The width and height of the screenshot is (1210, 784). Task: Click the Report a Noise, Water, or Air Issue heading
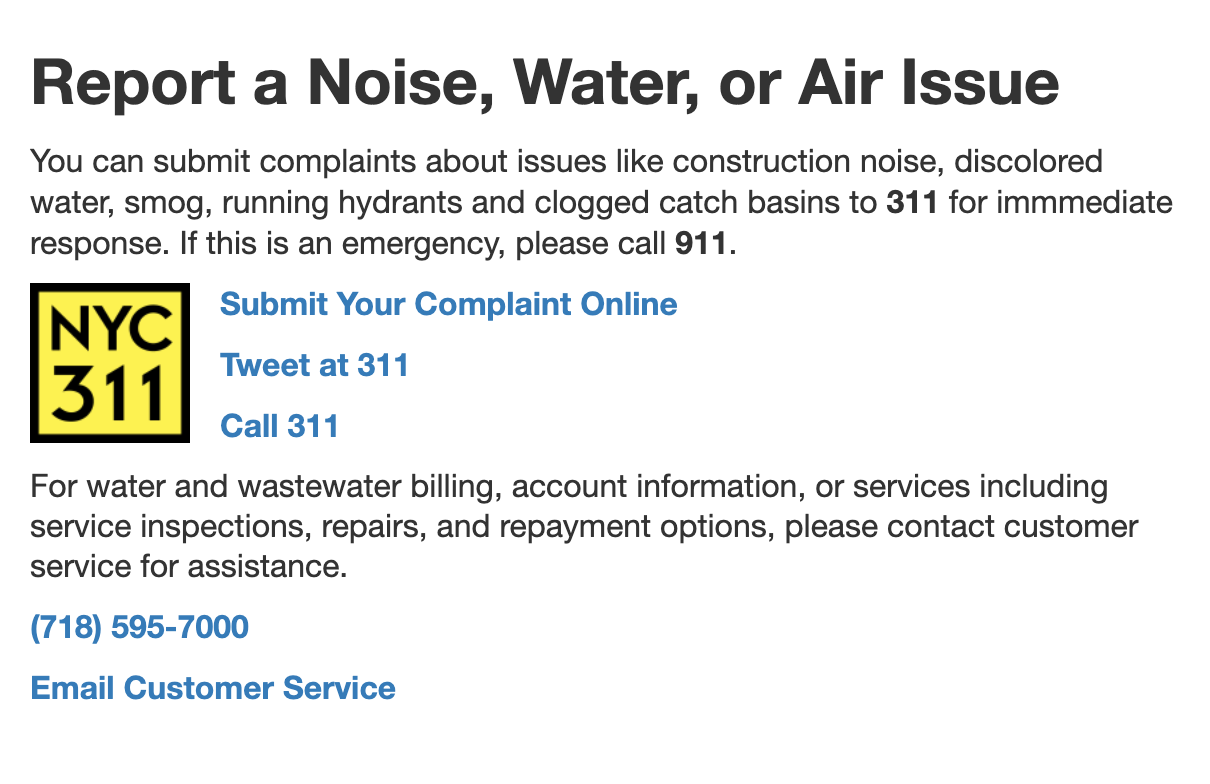click(545, 84)
